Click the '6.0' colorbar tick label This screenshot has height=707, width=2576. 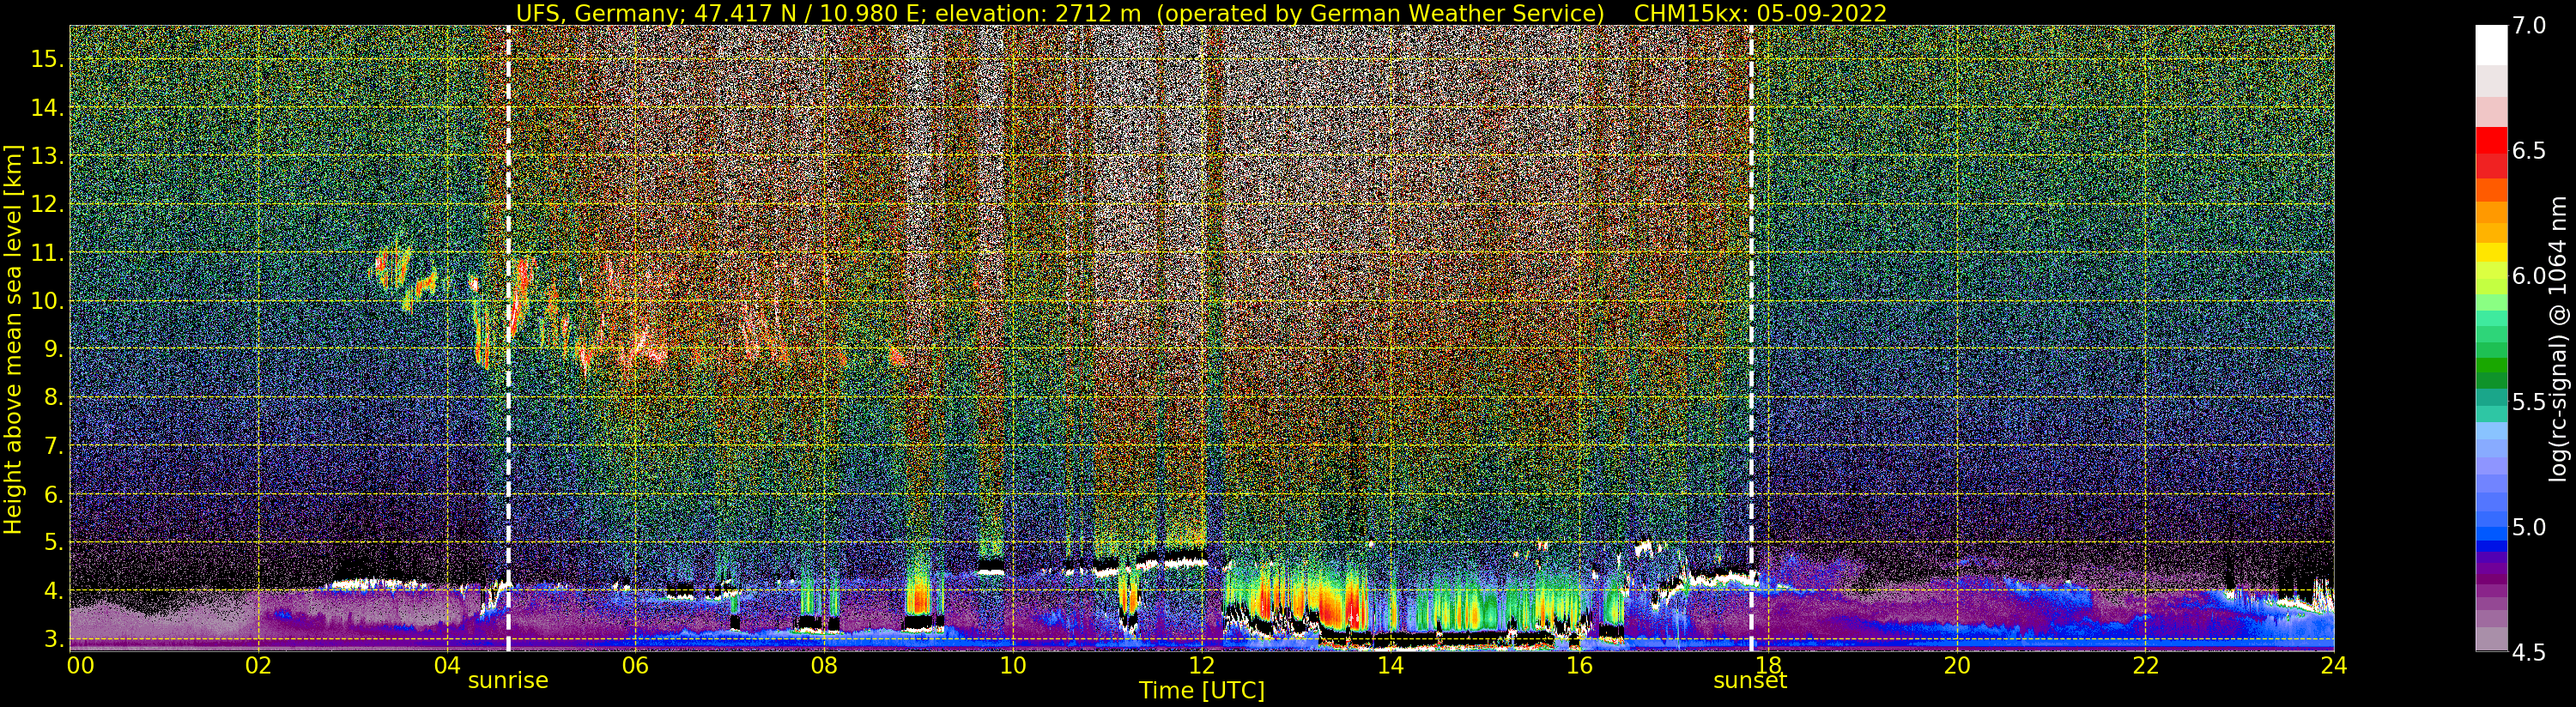pyautogui.click(x=2528, y=276)
